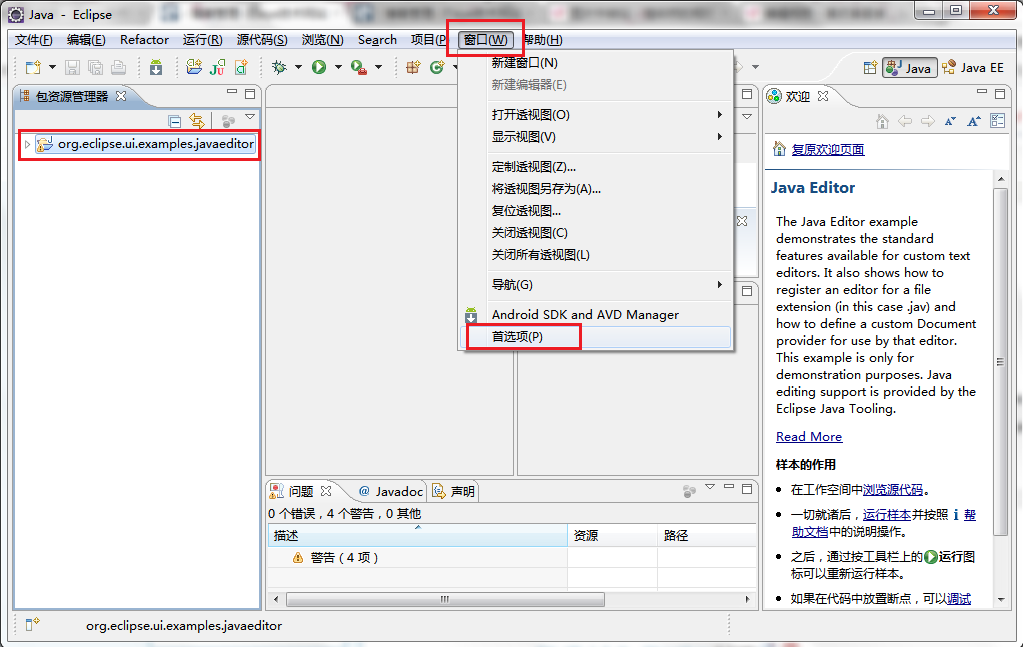Open the External Tools dropdown arrow

tap(378, 67)
